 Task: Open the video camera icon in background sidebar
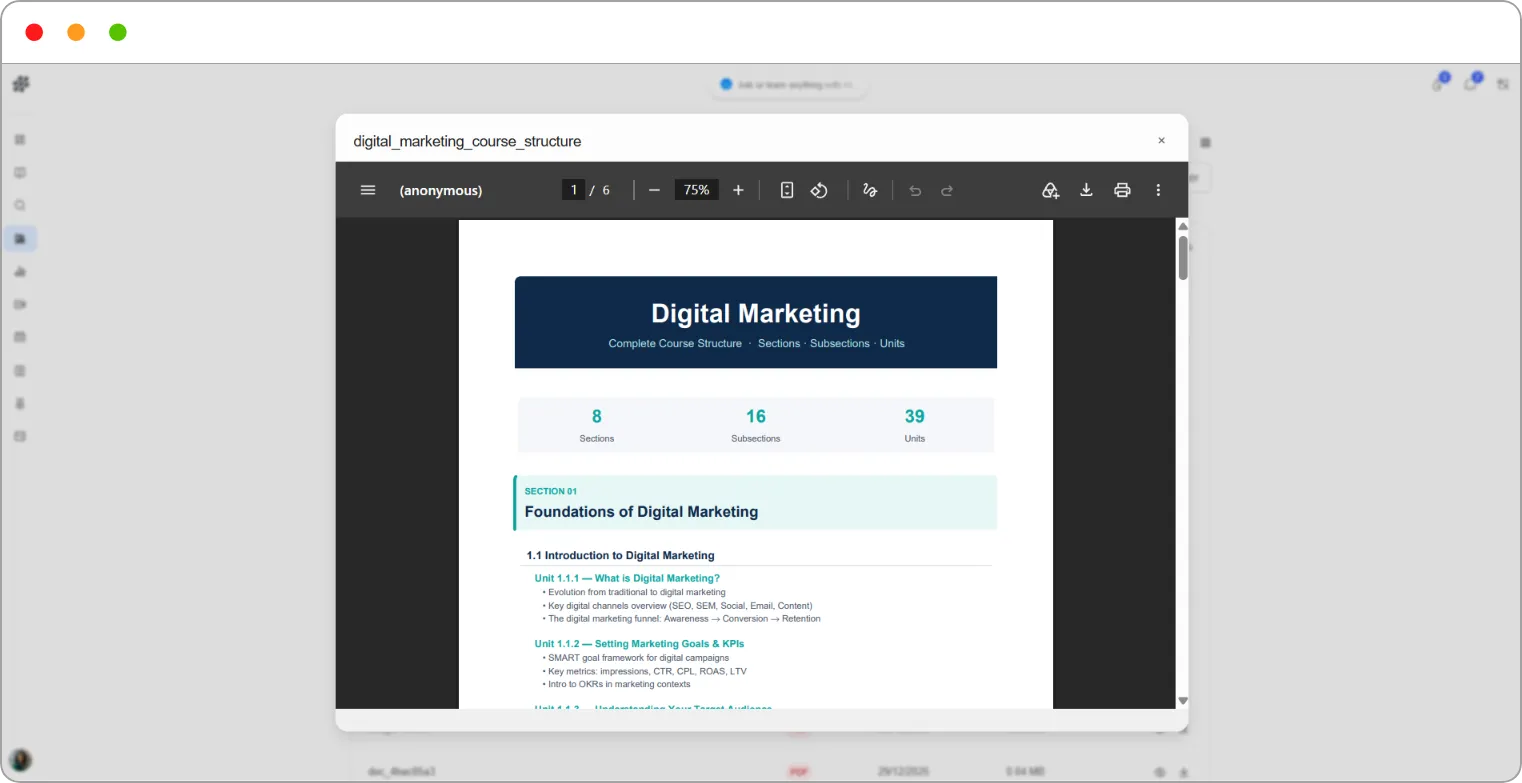(20, 304)
